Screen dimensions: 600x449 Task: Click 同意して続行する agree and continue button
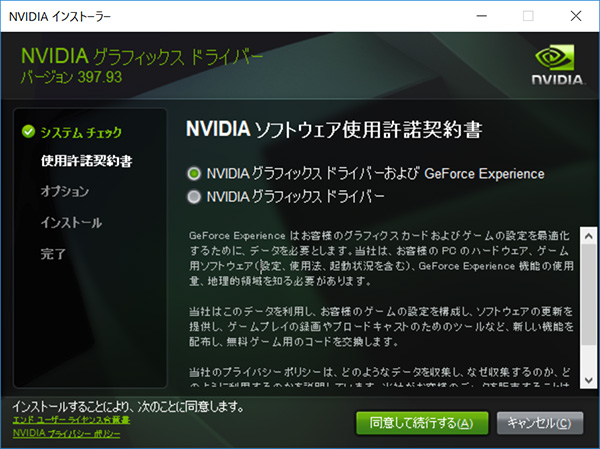421,423
